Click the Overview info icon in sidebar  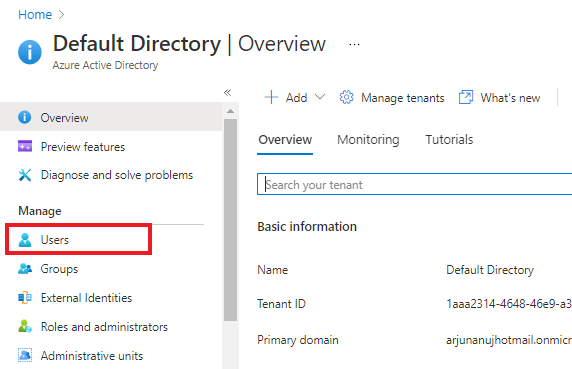[24, 117]
